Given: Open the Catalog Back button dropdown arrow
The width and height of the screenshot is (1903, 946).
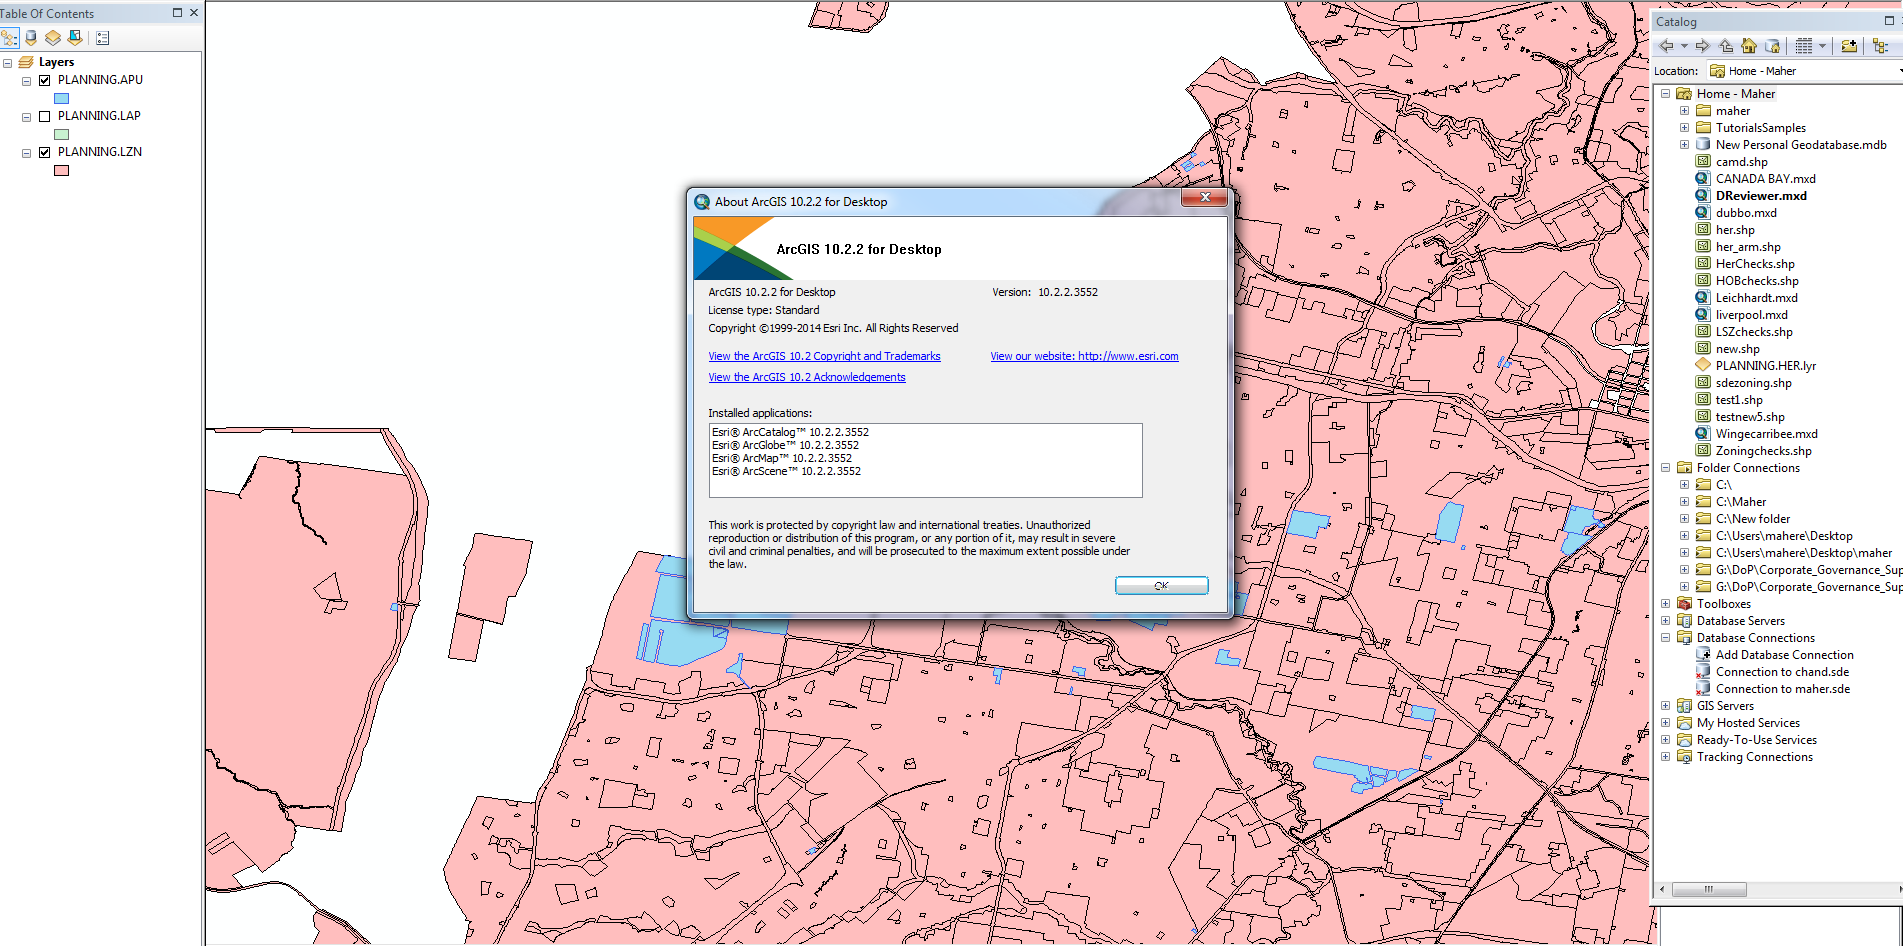Looking at the screenshot, I should (1683, 45).
